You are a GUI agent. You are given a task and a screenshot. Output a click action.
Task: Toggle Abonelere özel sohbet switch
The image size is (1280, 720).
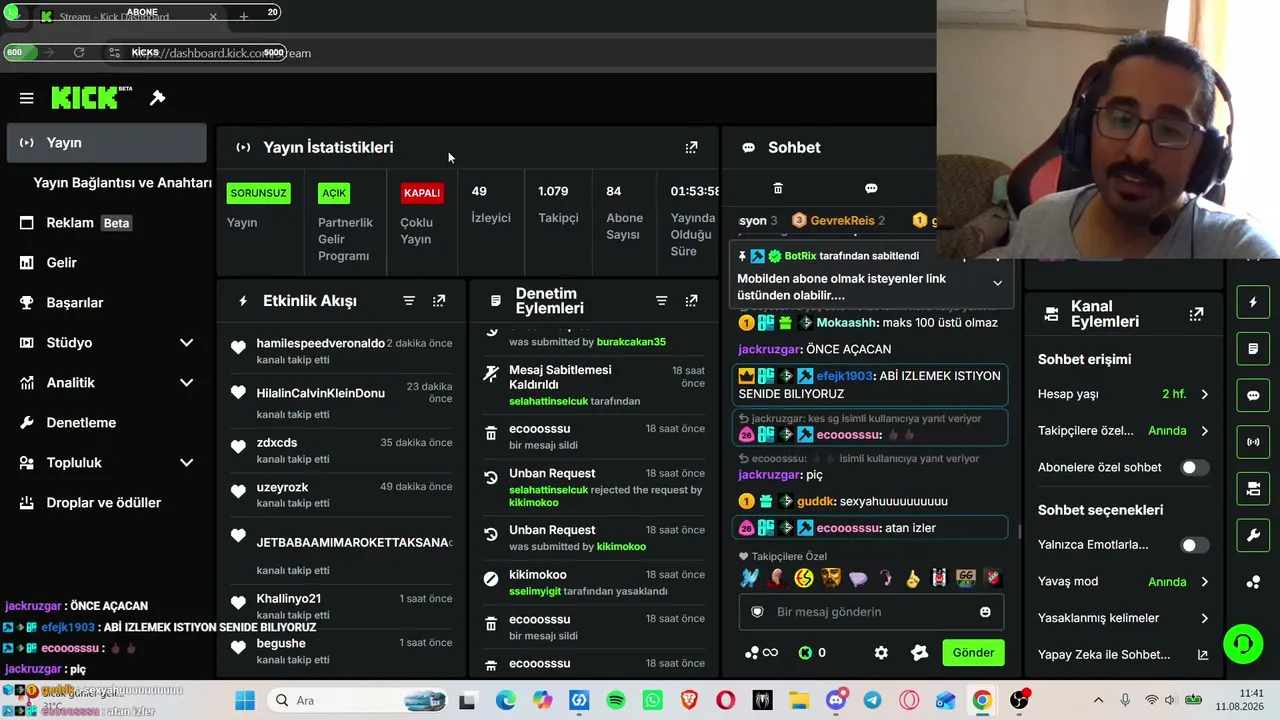1194,467
